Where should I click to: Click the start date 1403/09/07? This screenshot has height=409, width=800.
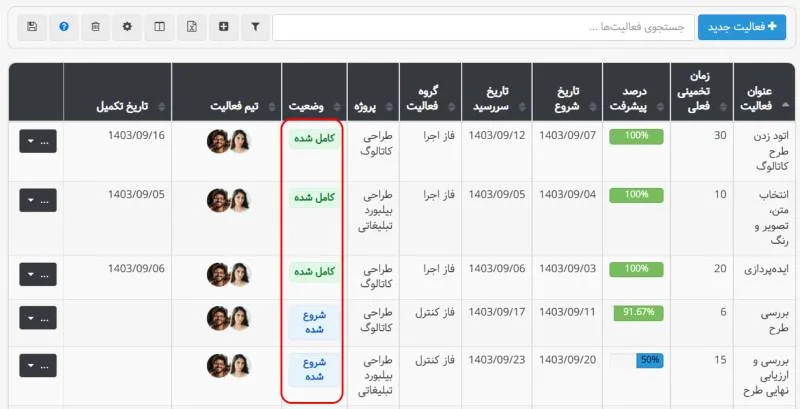click(567, 136)
